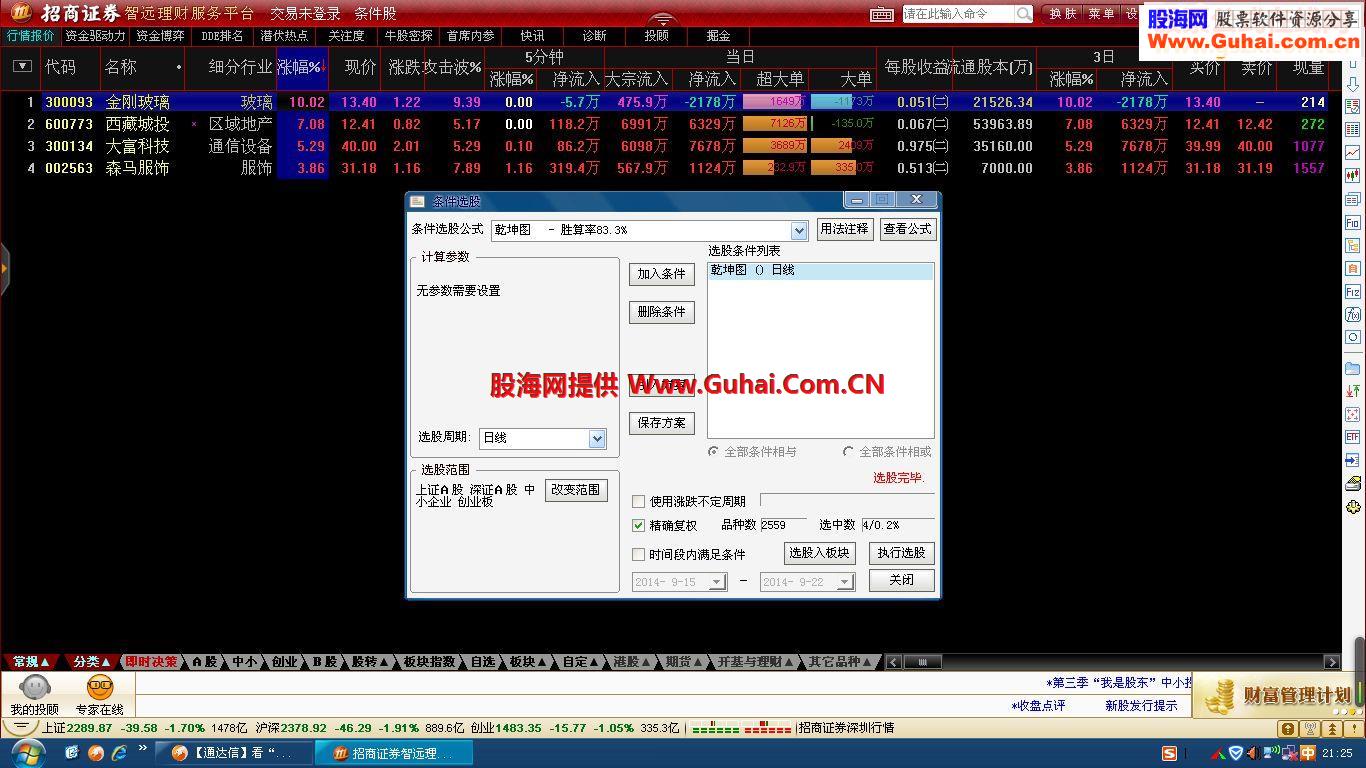
Task: Open the 常规 bottom tab menu
Action: [30, 662]
